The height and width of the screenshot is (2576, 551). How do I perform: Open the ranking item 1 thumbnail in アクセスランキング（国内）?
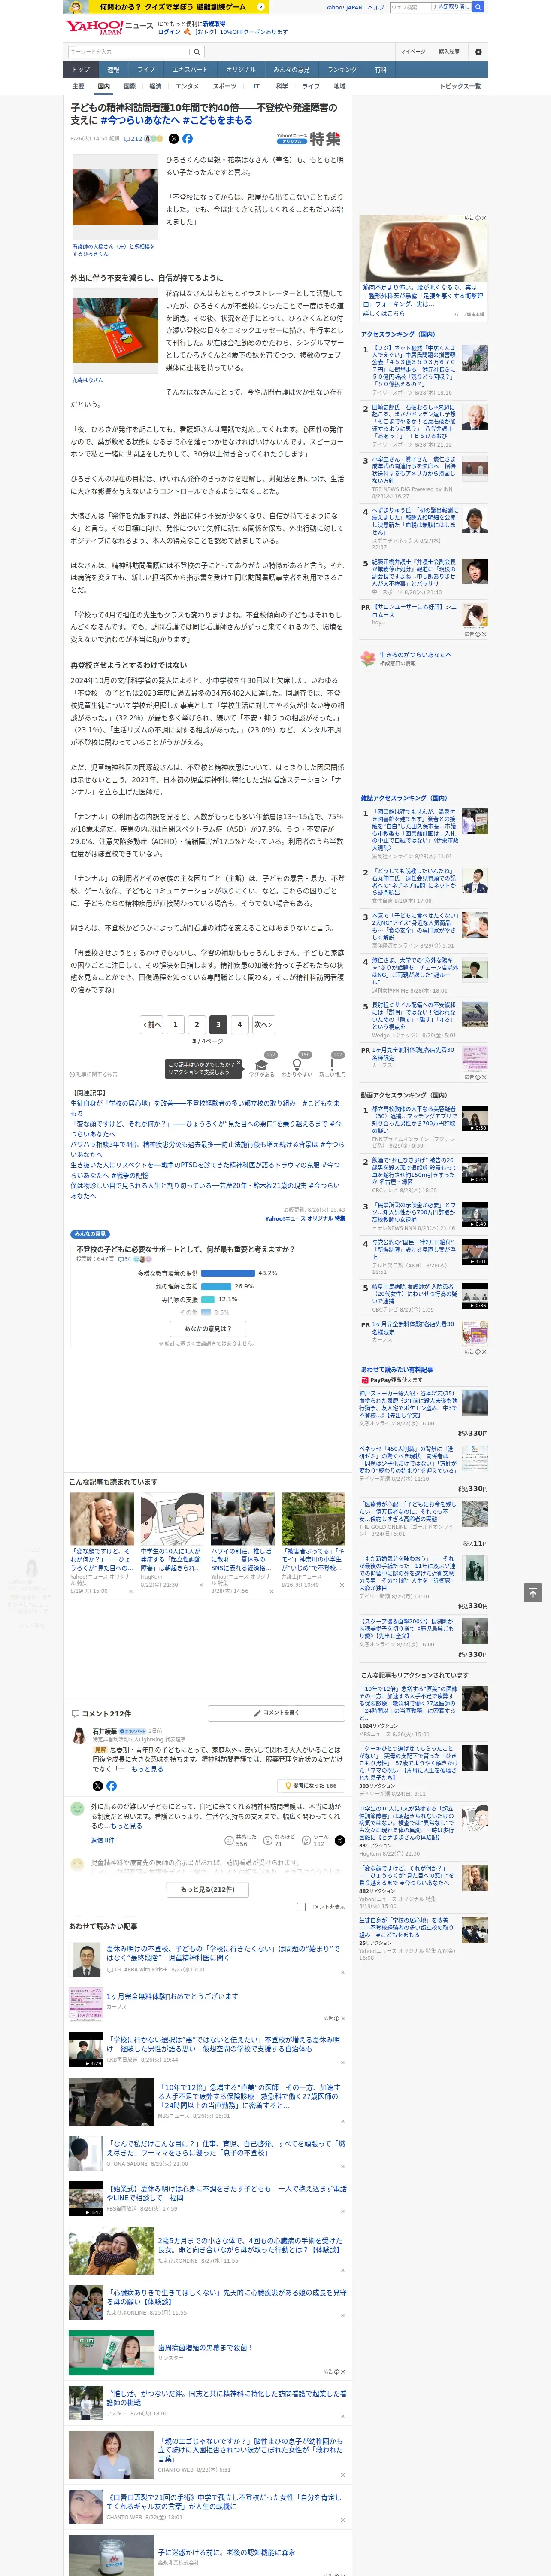(475, 358)
